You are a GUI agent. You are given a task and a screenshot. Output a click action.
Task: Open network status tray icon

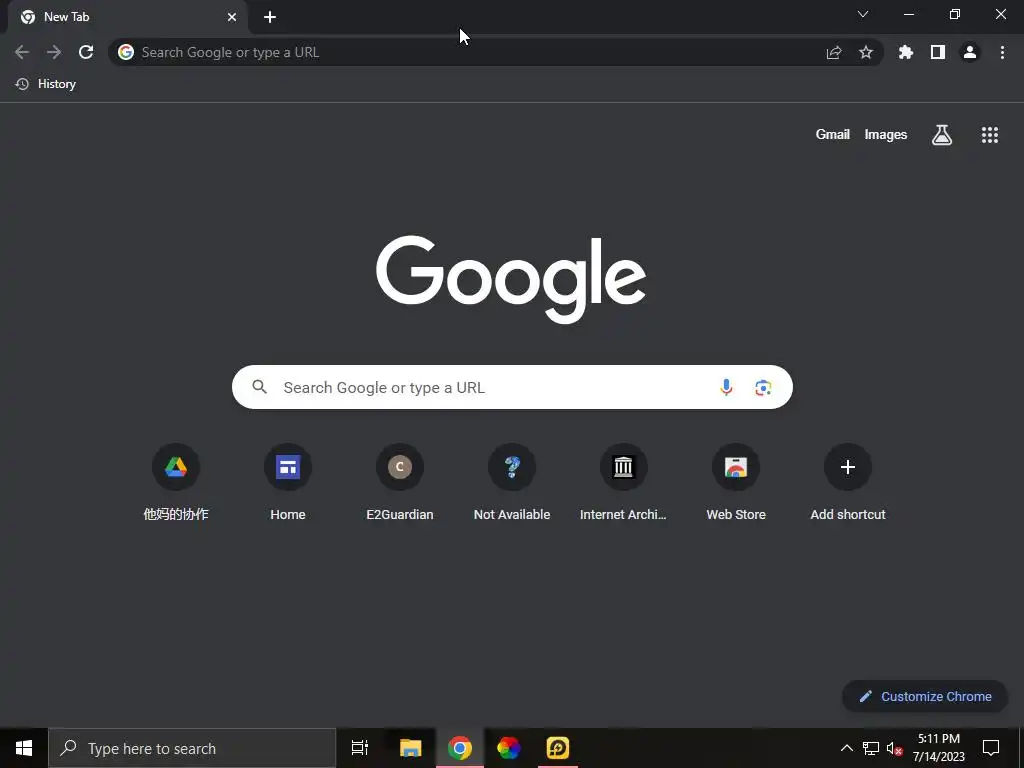point(871,748)
